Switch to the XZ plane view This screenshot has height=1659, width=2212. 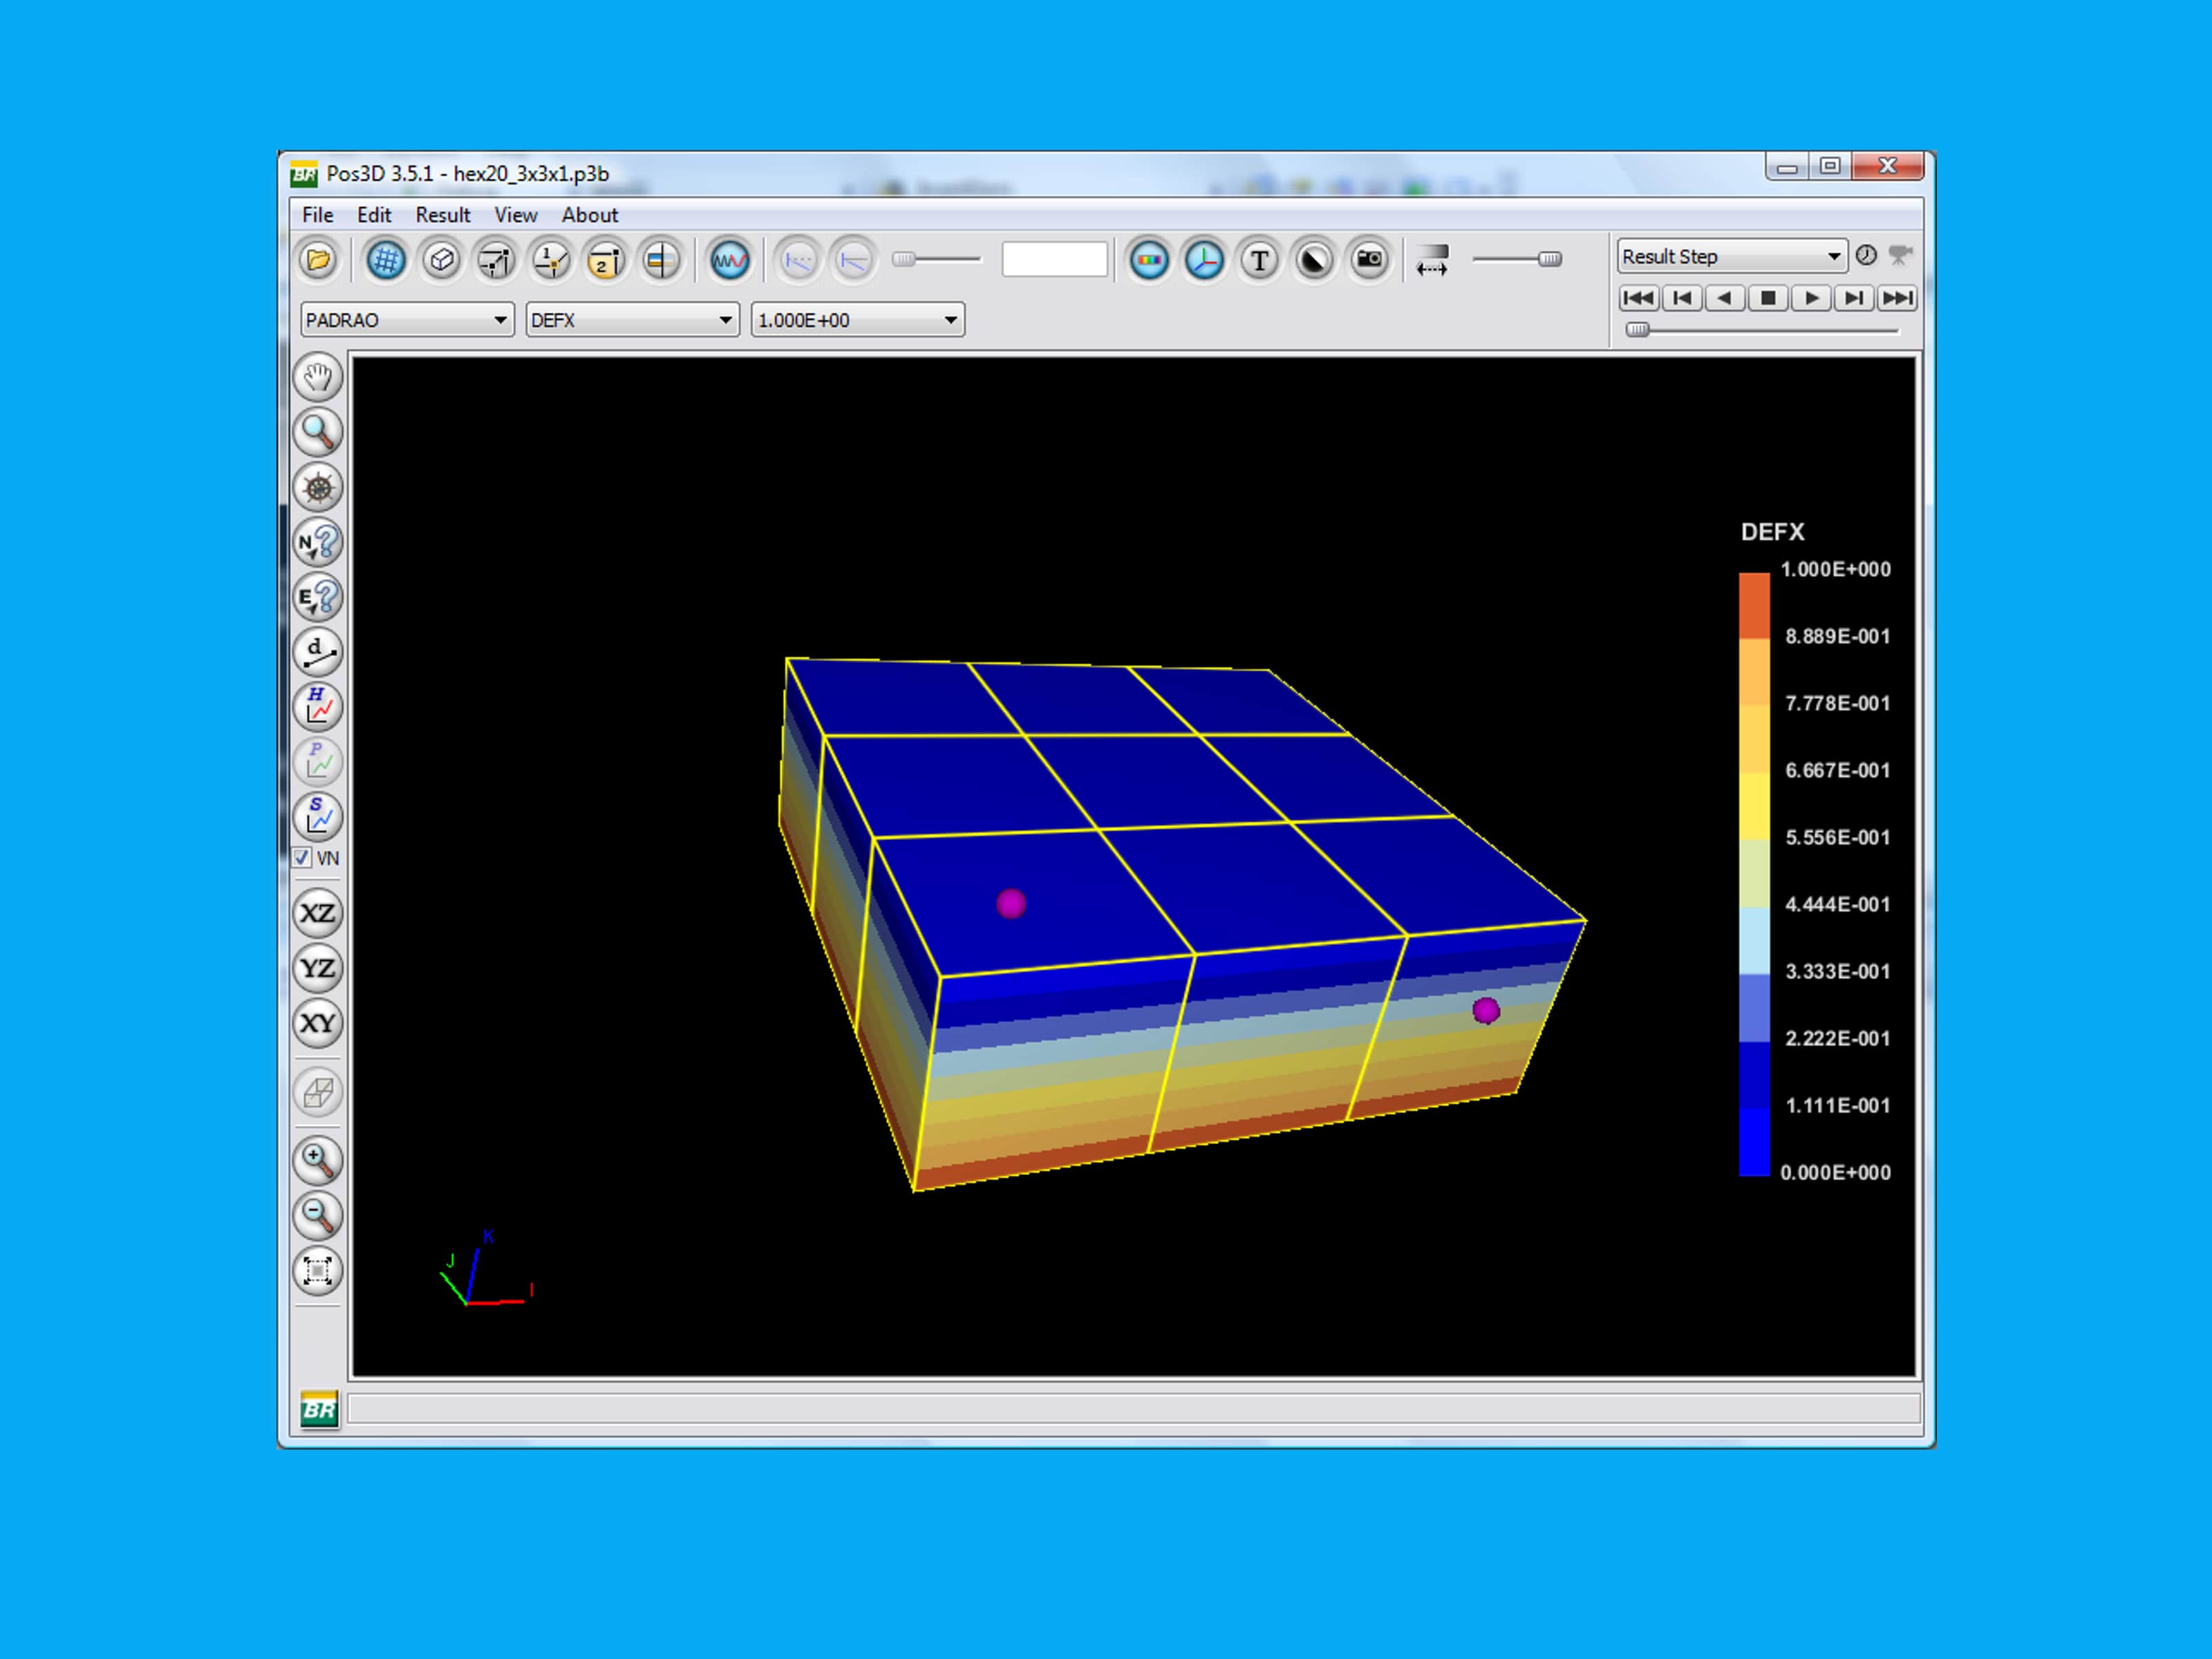(318, 913)
